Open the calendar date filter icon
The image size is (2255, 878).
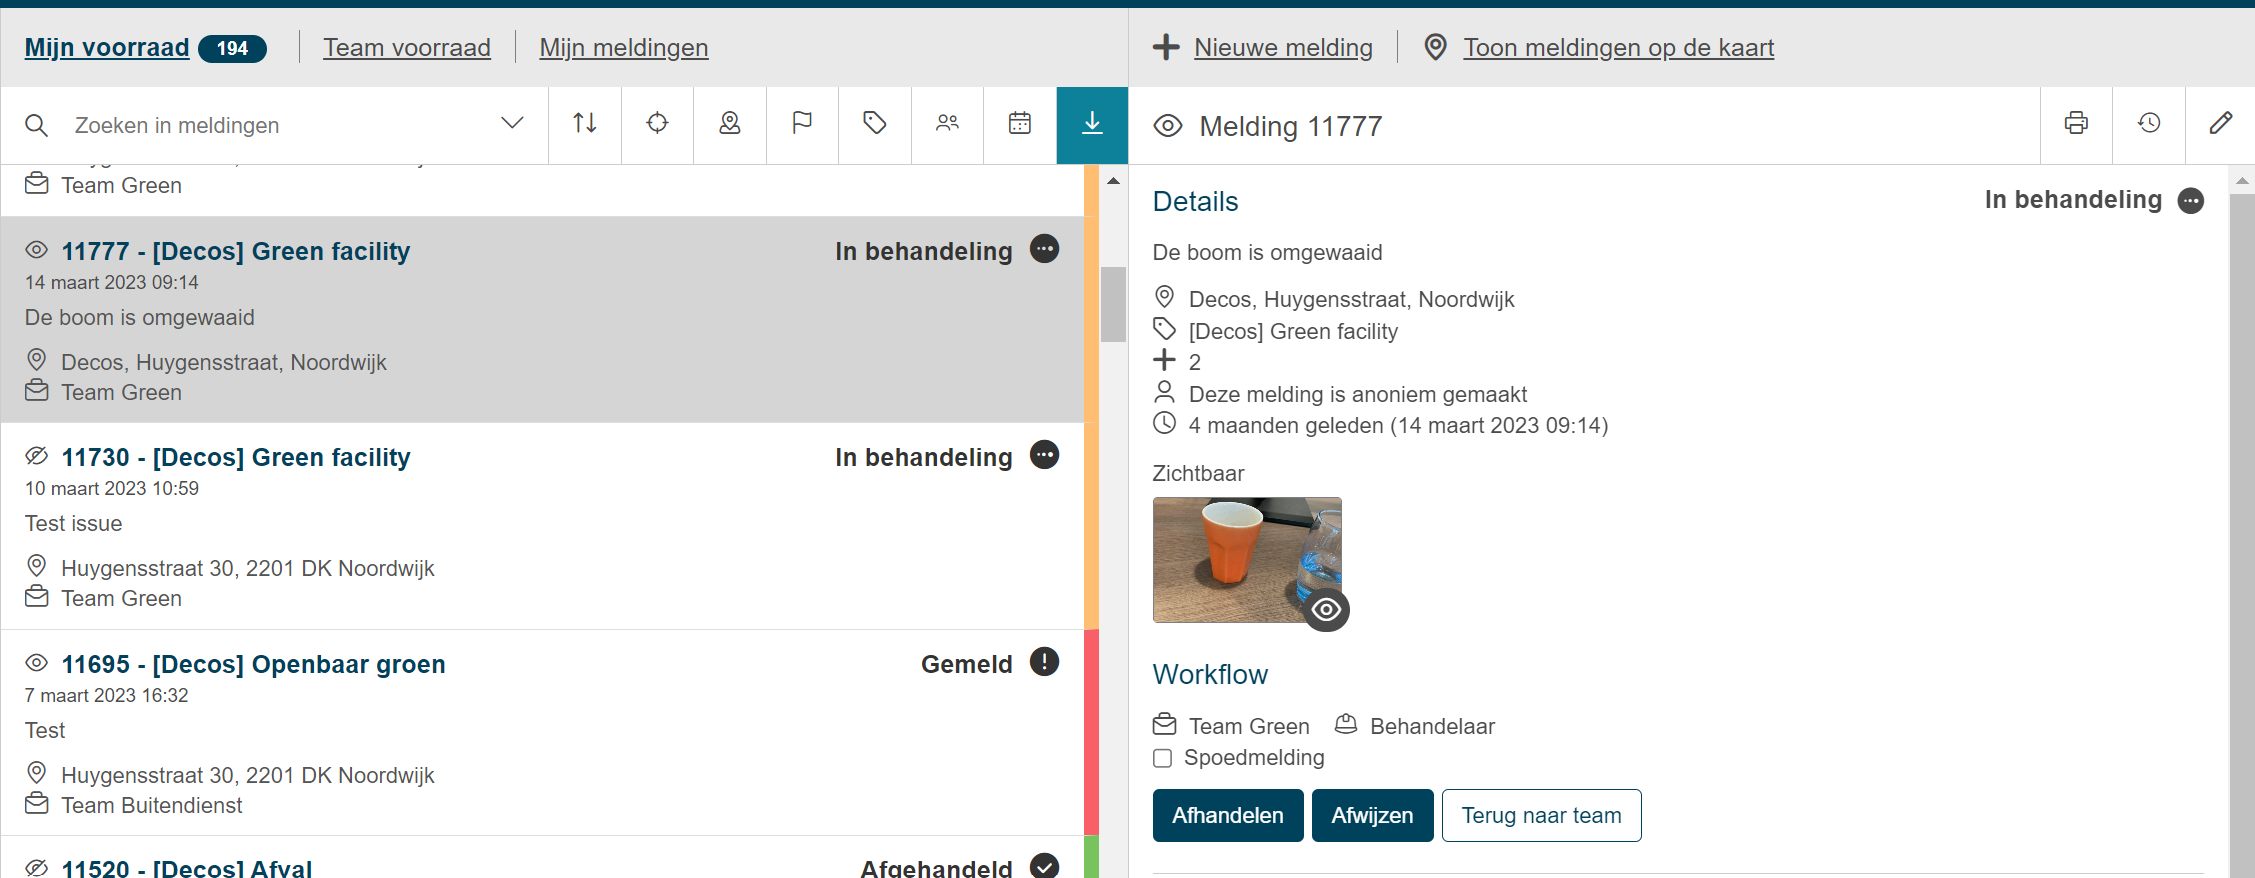pos(1020,124)
